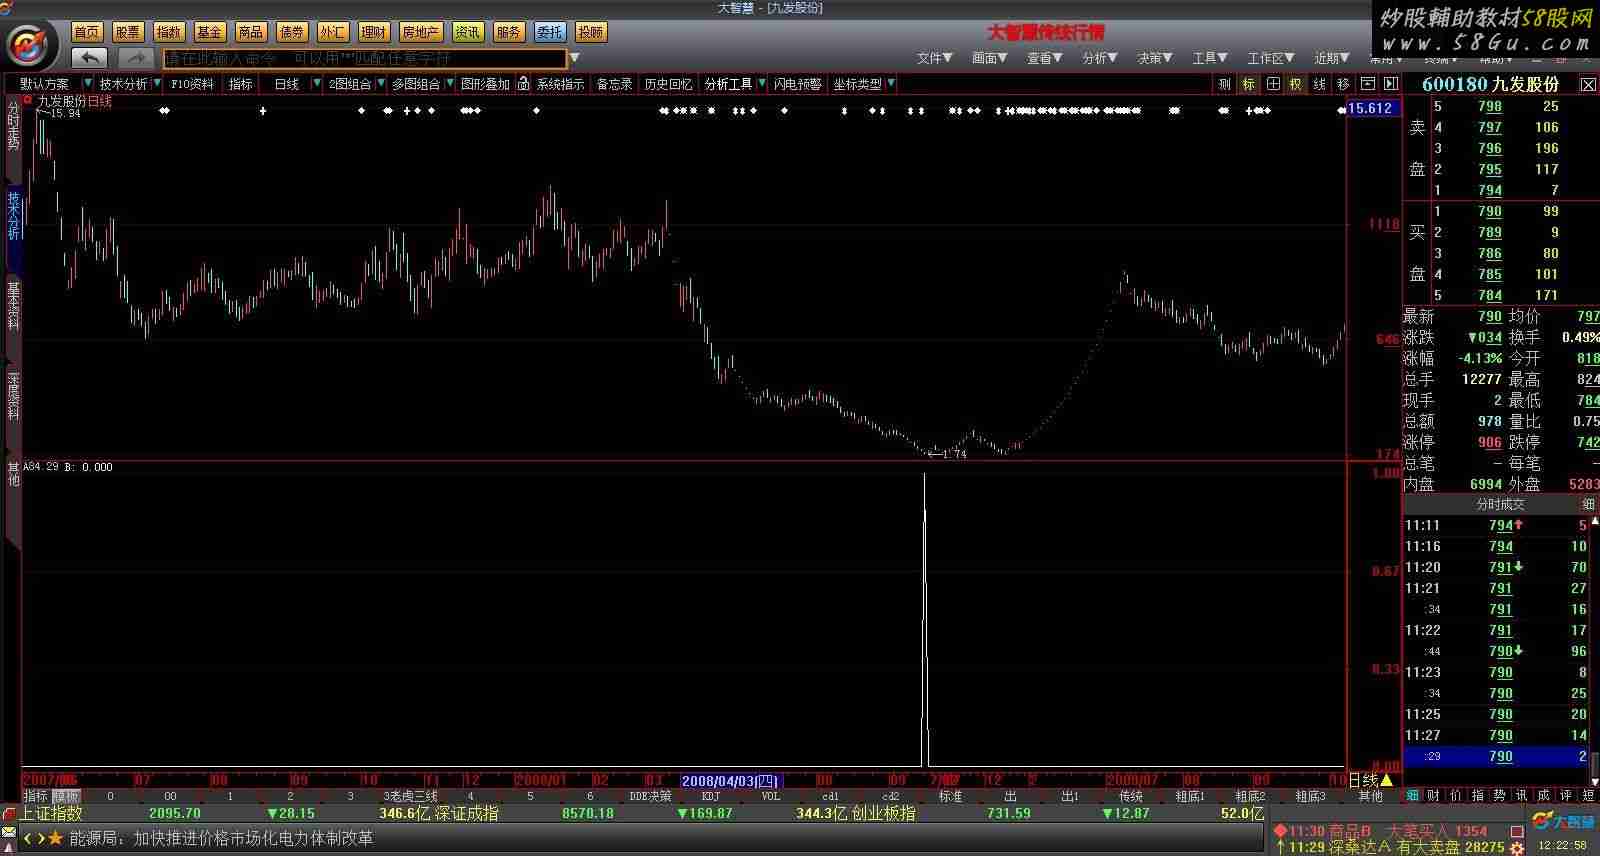Click the lock icon beside 图形叠加
The image size is (1600, 856).
[523, 84]
